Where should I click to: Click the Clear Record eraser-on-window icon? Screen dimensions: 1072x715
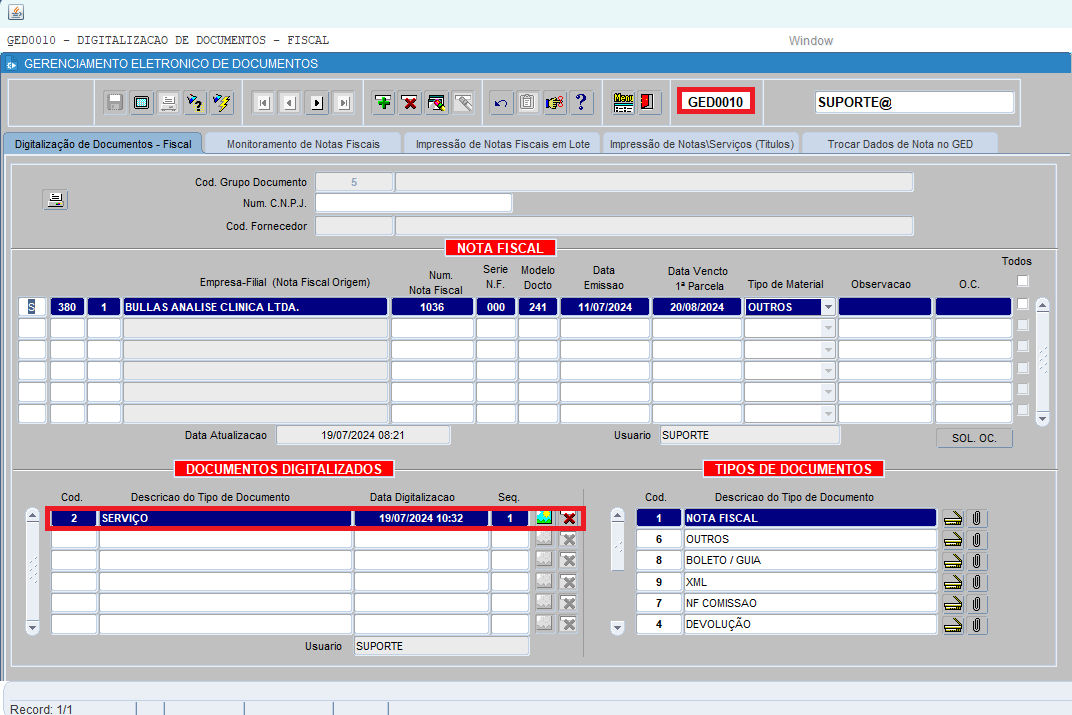click(x=437, y=103)
